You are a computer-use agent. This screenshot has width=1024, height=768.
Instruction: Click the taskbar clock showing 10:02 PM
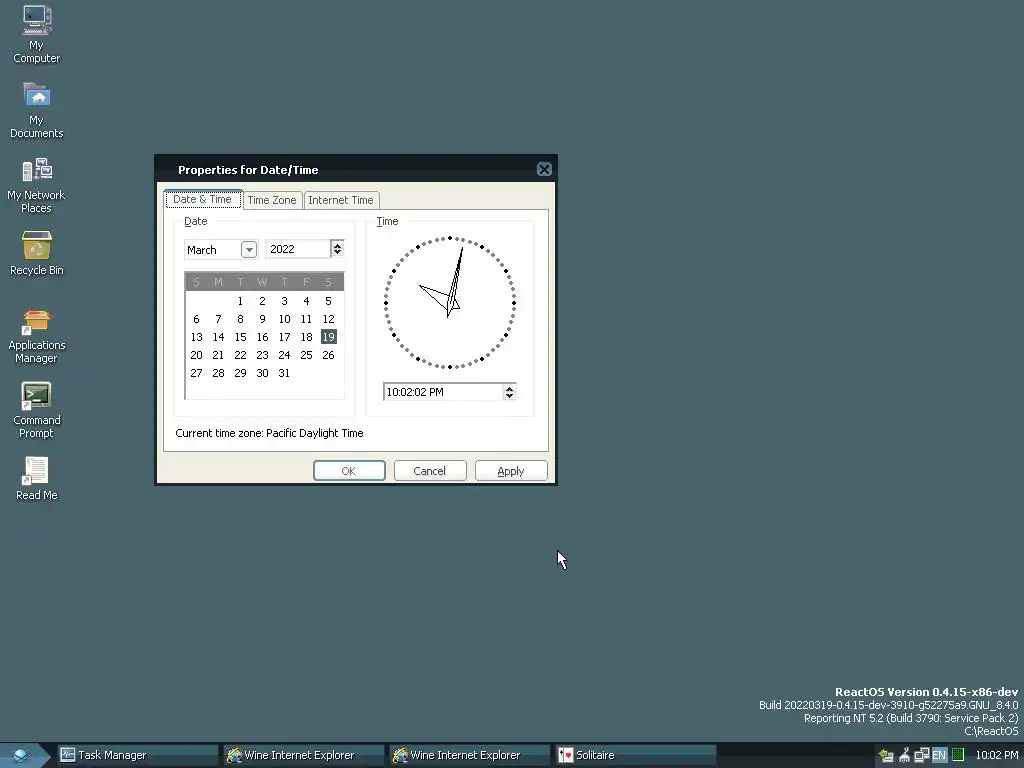pos(997,756)
